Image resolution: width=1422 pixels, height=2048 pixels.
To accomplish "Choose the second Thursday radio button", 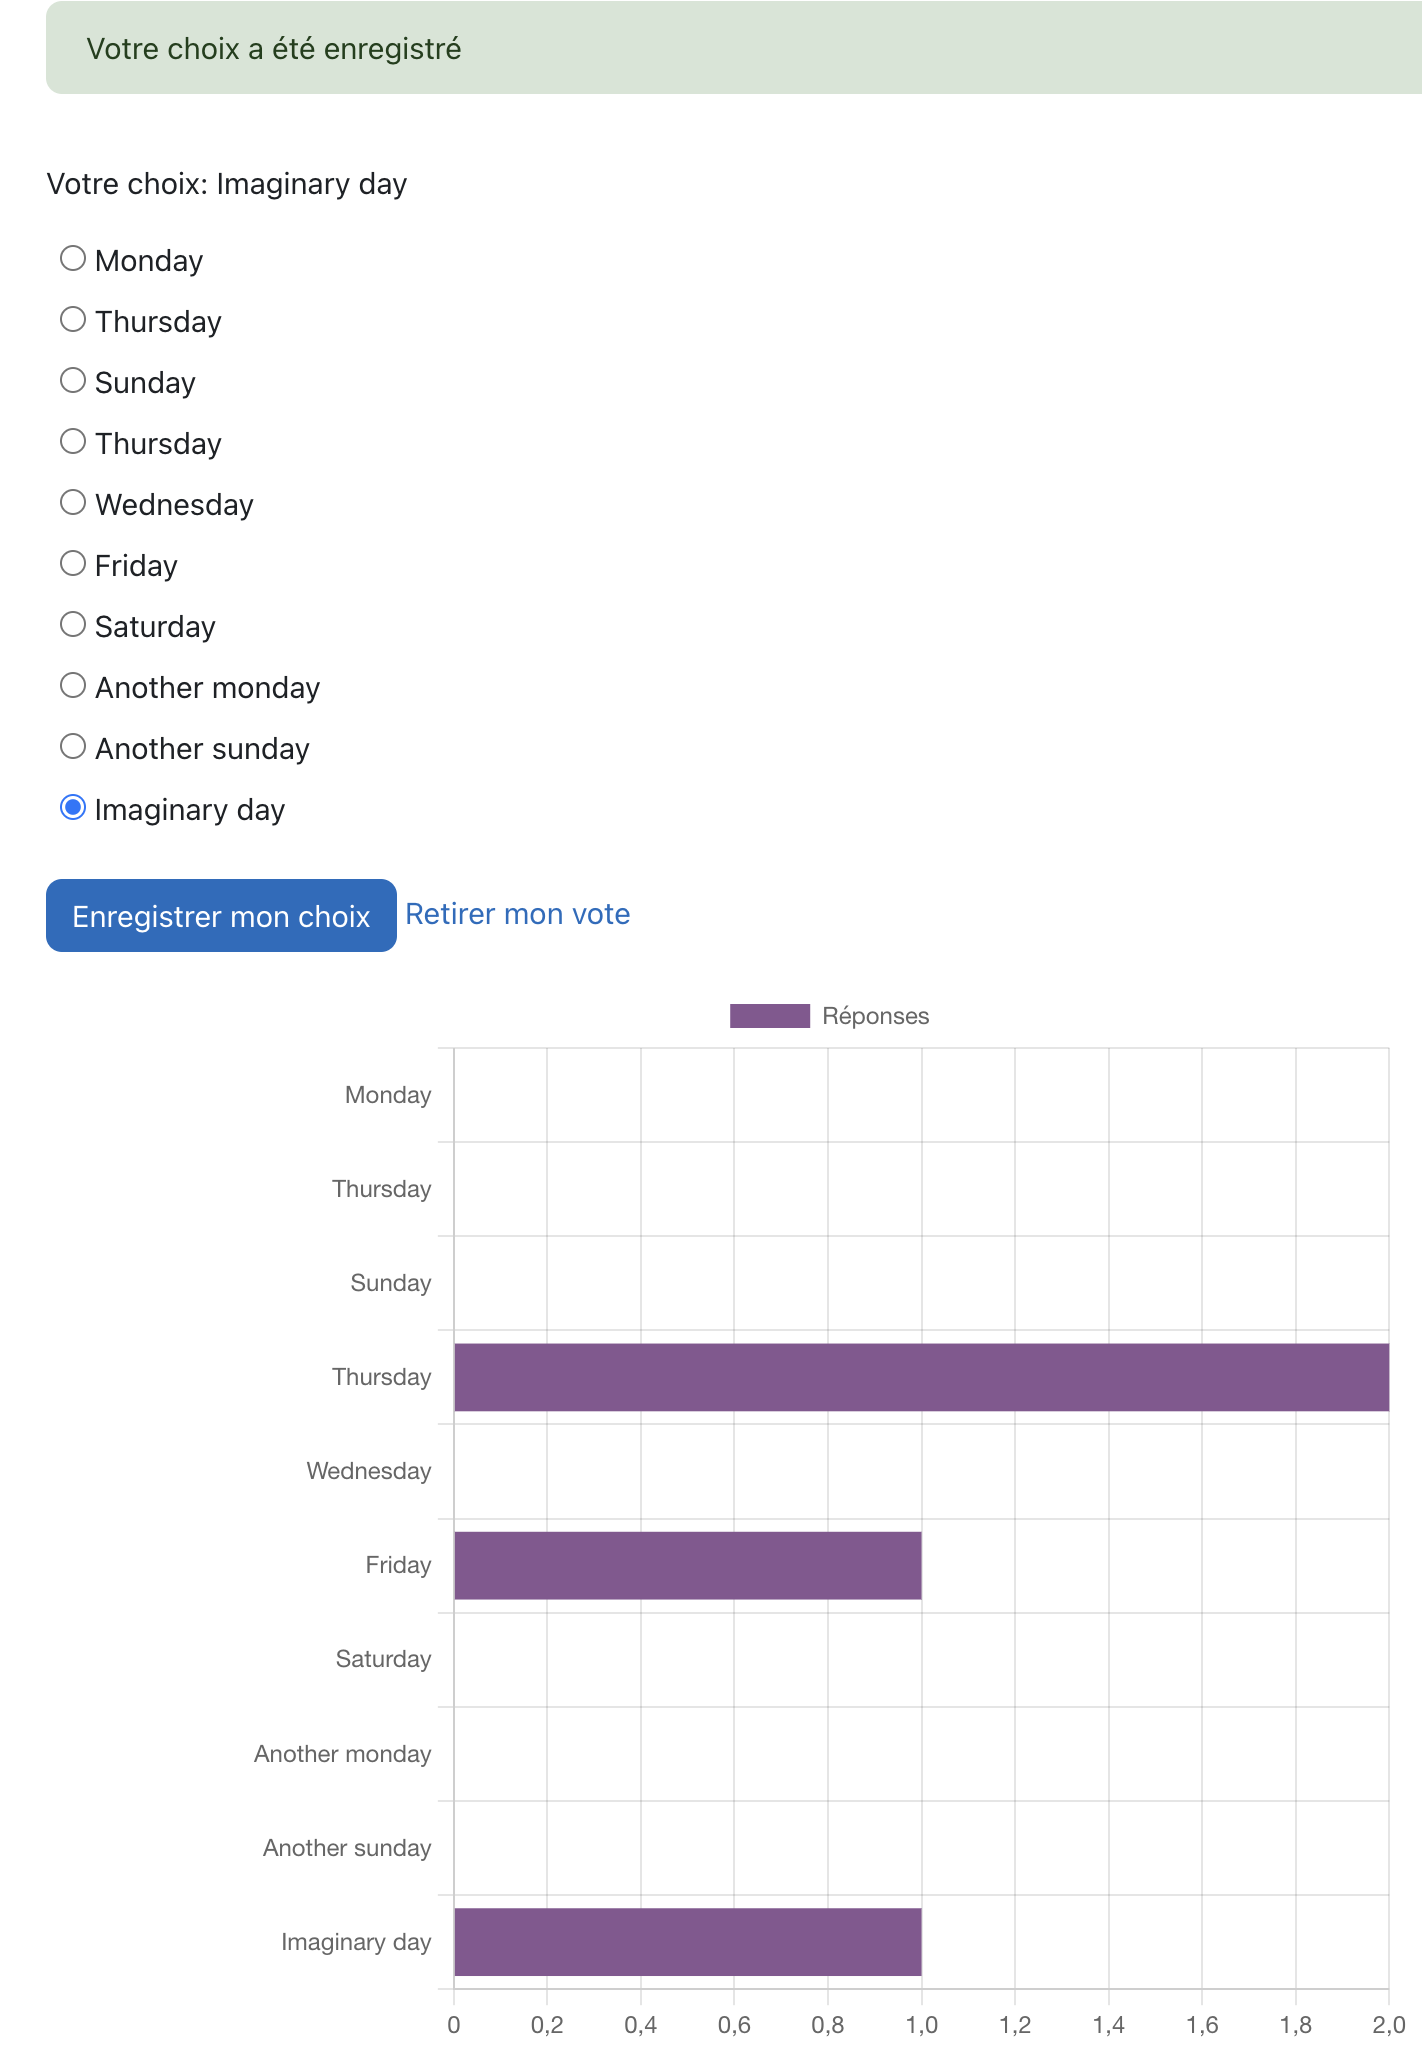I will (73, 442).
